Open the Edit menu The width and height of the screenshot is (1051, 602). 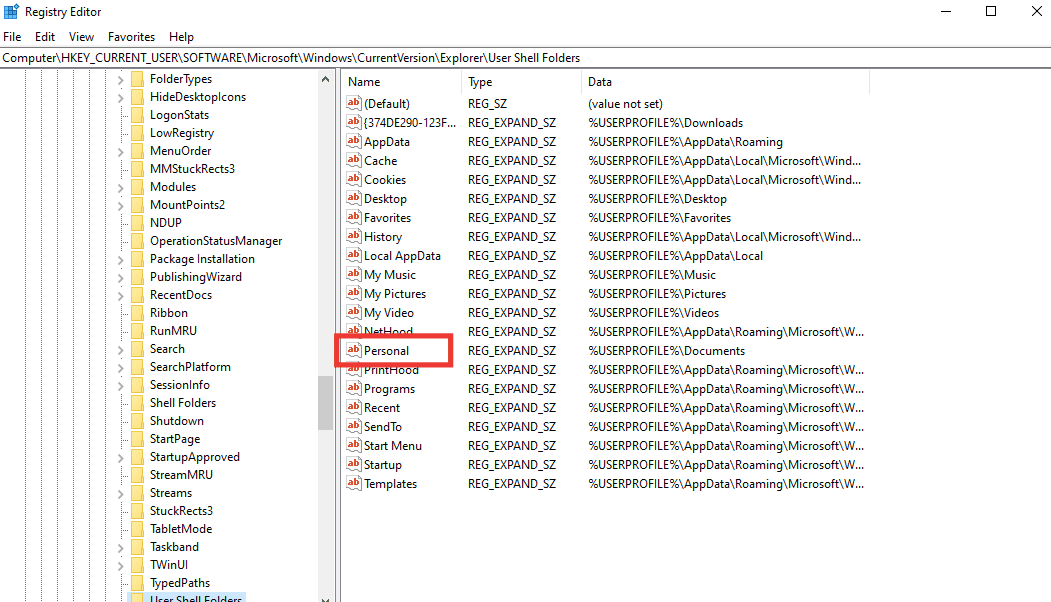[x=45, y=37]
